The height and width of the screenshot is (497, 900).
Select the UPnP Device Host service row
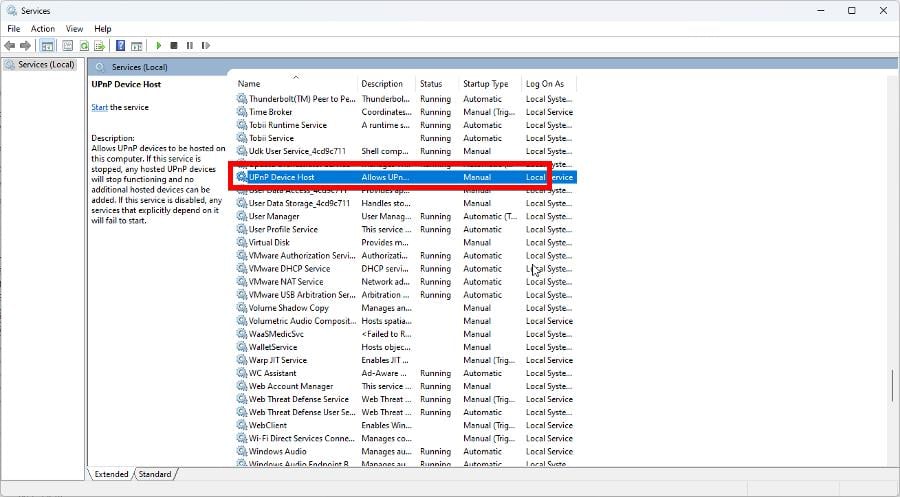point(405,177)
